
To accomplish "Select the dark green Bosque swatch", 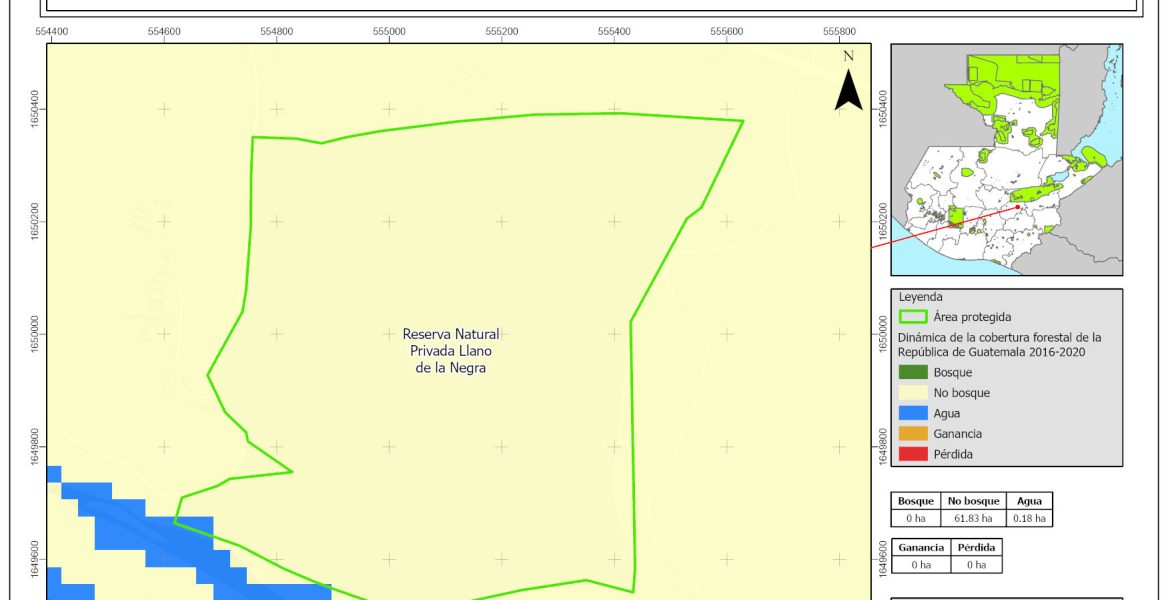I will [912, 372].
